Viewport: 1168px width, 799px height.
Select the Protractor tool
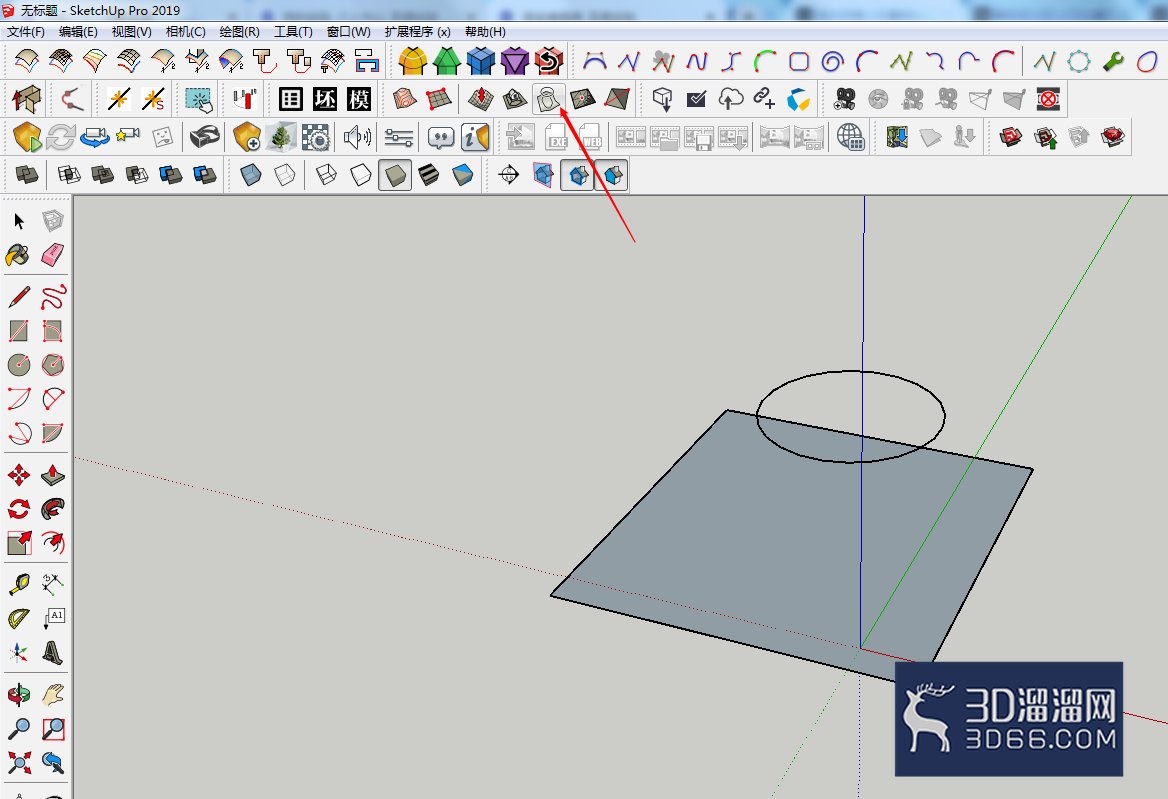click(19, 619)
